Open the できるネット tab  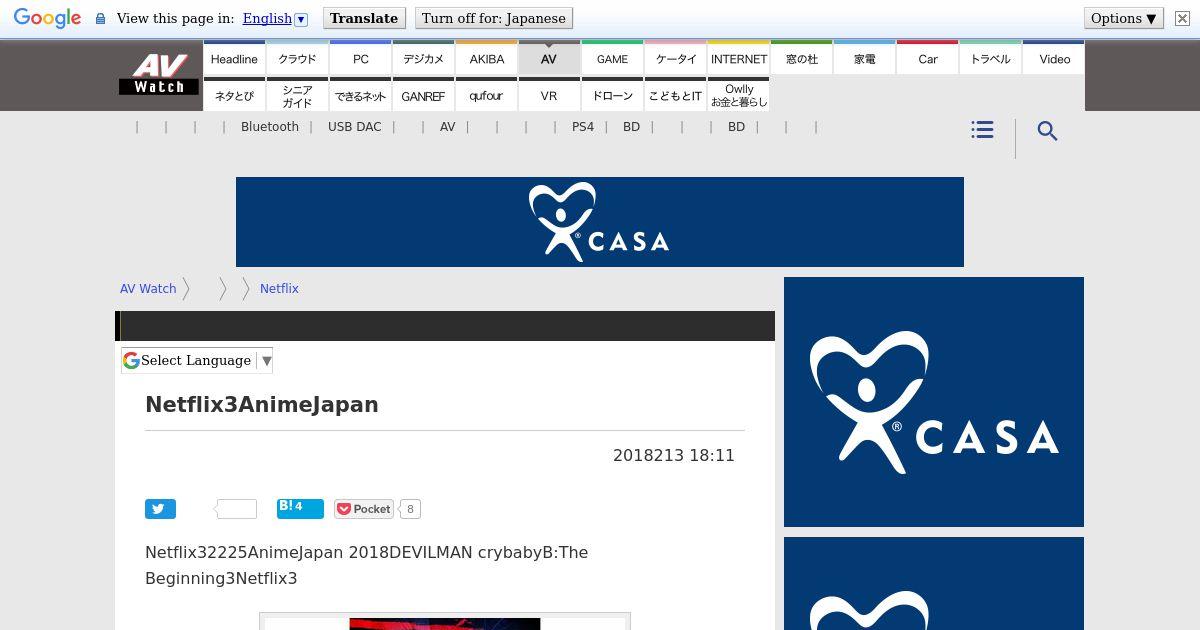(360, 95)
